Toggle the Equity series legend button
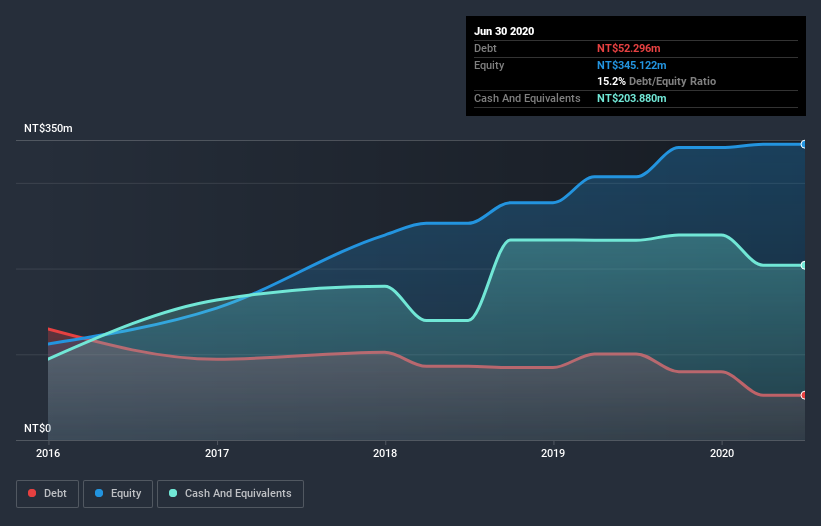821x526 pixels. tap(118, 494)
